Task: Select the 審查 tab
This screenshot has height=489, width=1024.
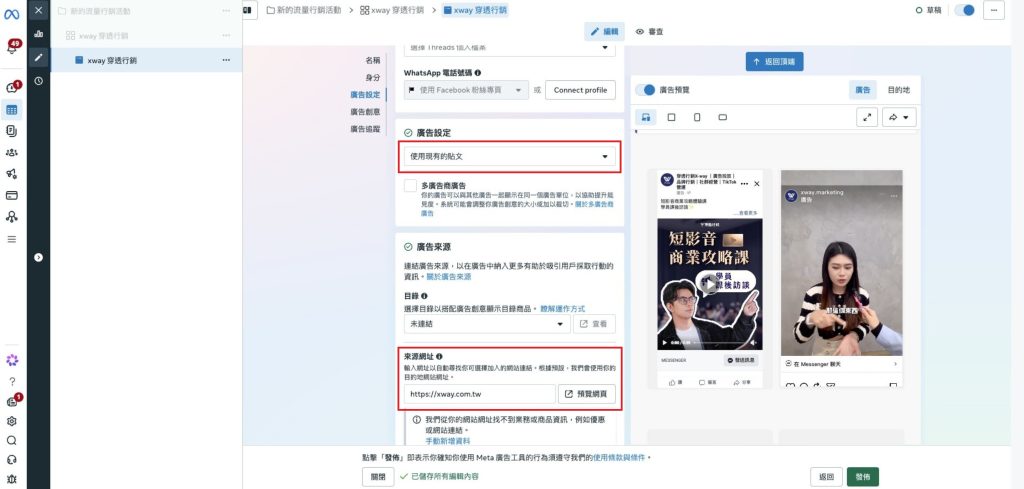Action: coord(650,31)
